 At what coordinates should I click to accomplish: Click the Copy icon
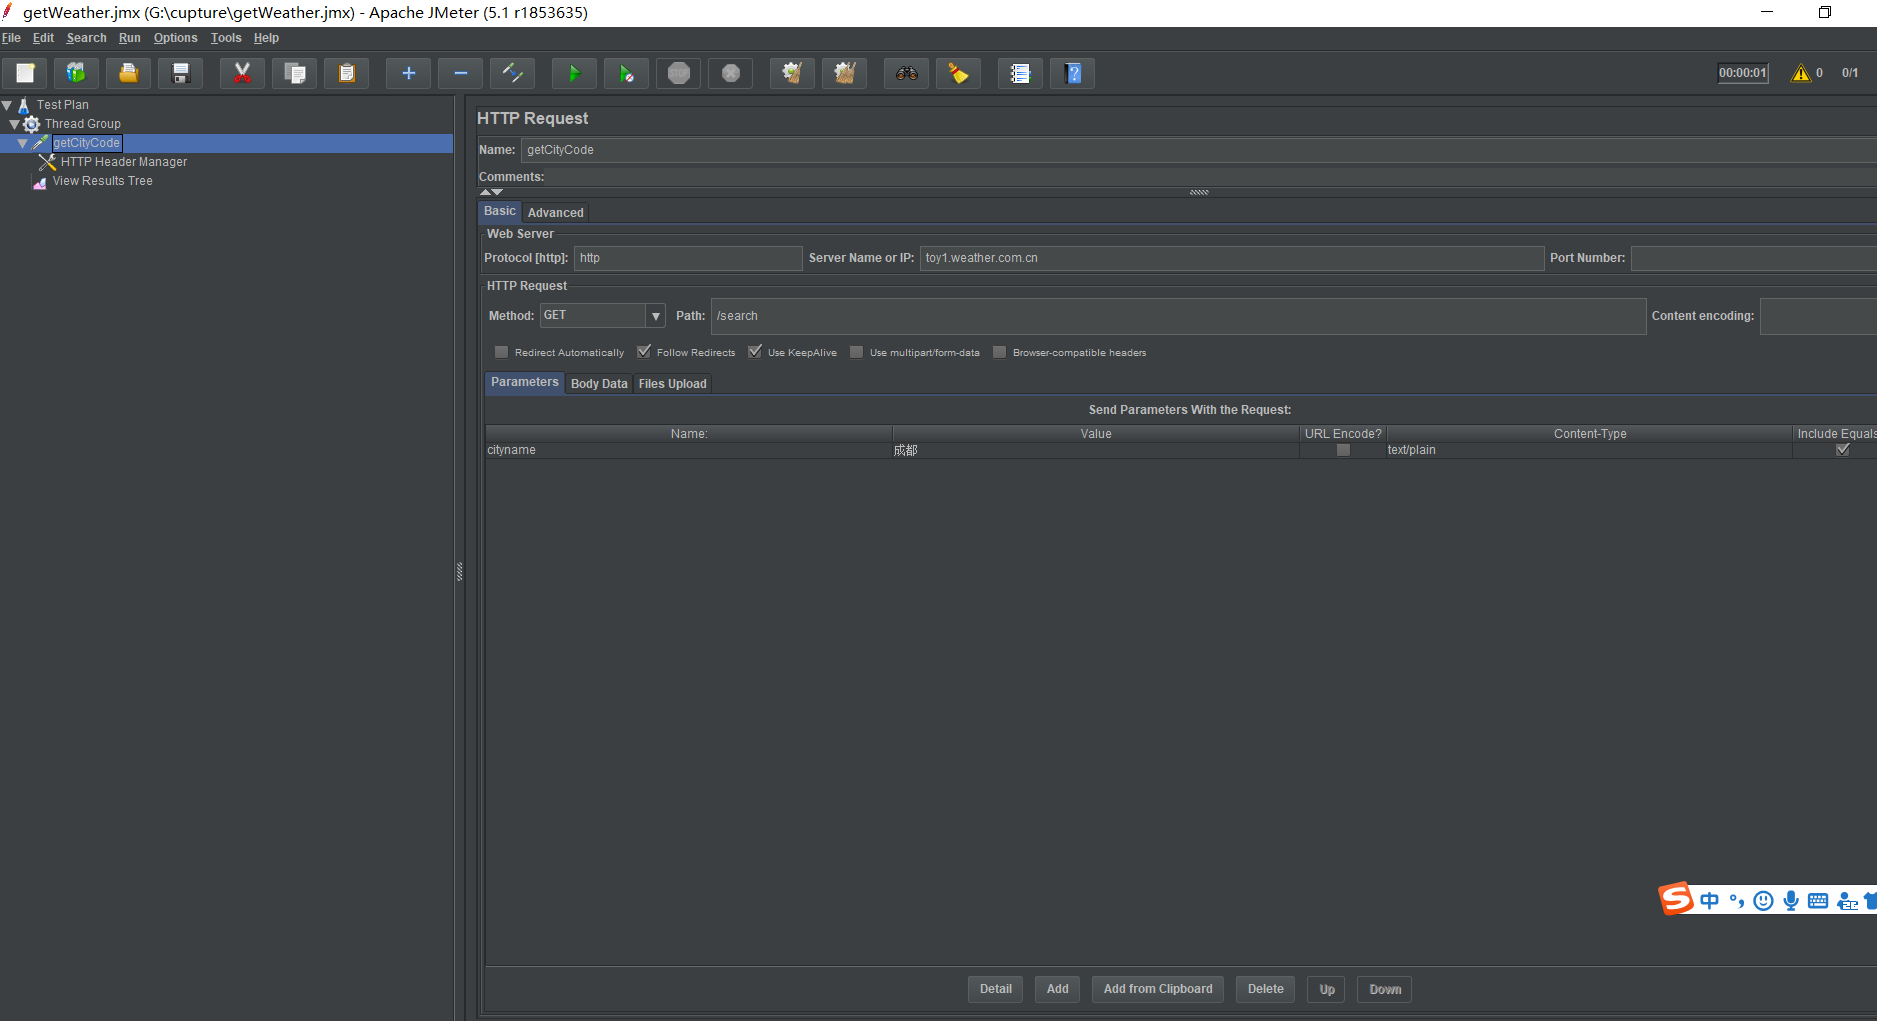(x=295, y=73)
